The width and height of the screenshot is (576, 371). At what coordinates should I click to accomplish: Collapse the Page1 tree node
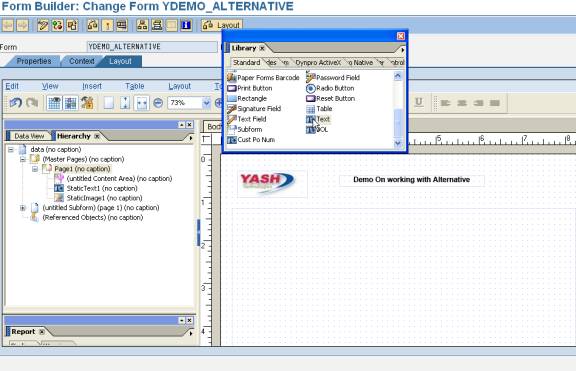35,169
